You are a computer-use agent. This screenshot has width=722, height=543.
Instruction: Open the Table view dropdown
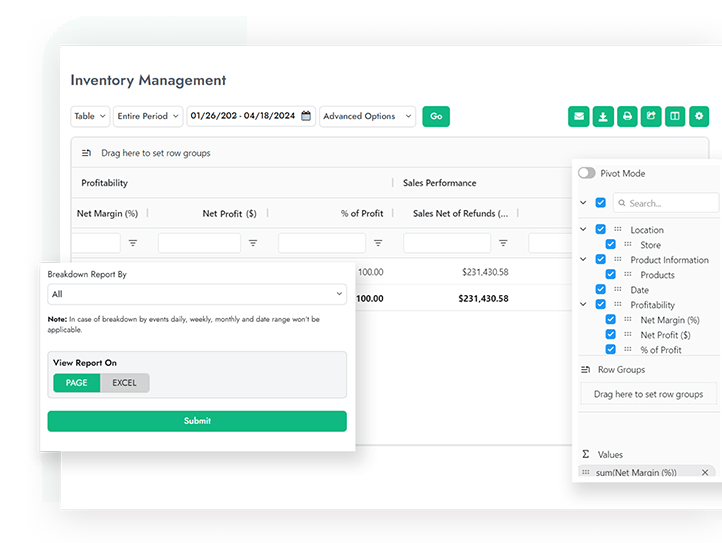point(90,116)
